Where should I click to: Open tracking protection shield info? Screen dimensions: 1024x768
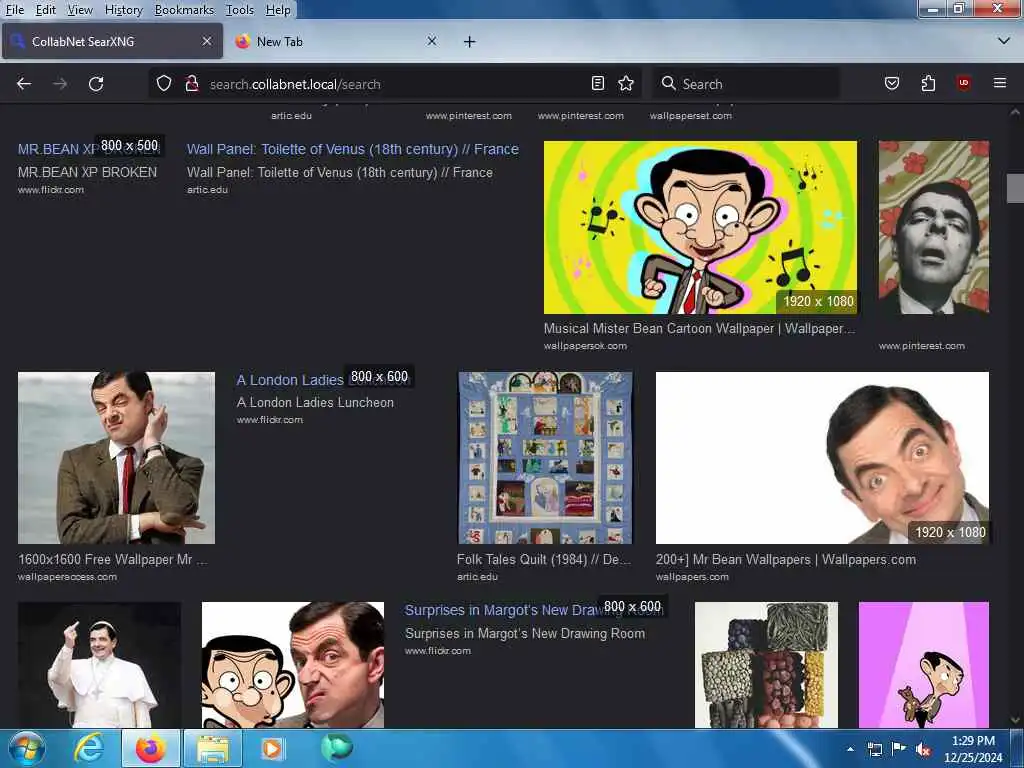[164, 84]
